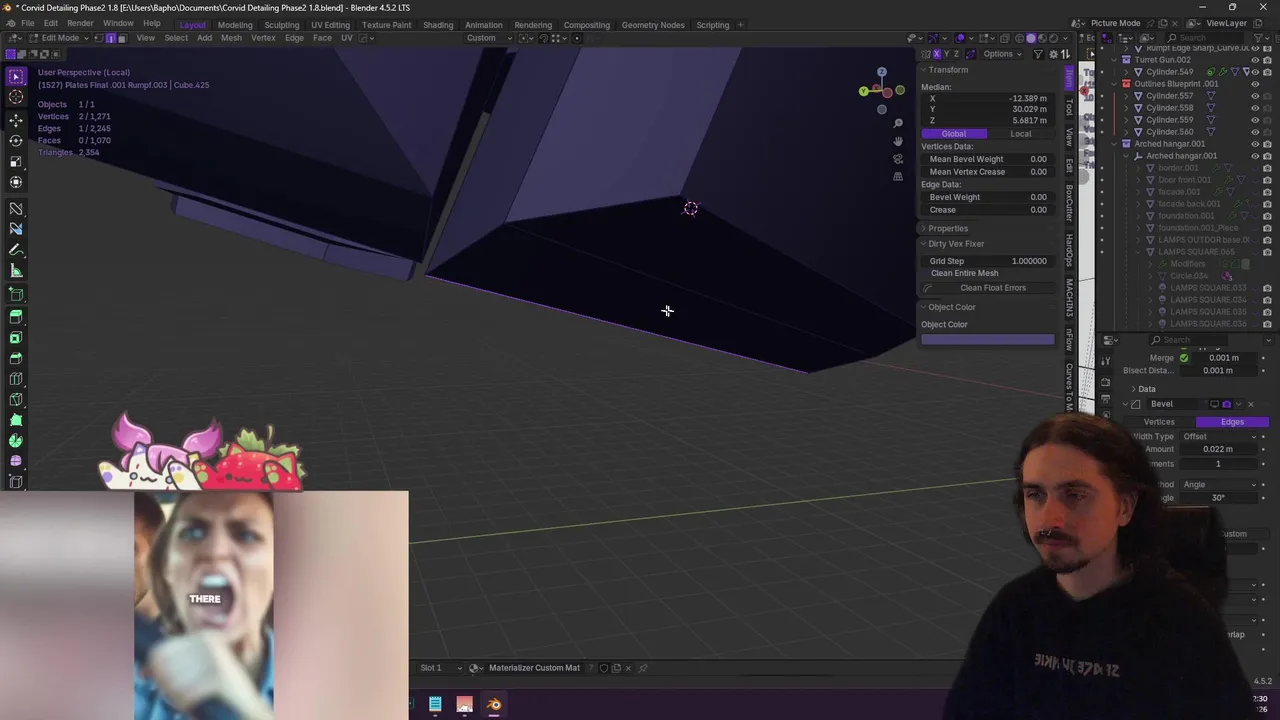
Task: Toggle X-ray view in viewport header
Action: (x=1003, y=38)
